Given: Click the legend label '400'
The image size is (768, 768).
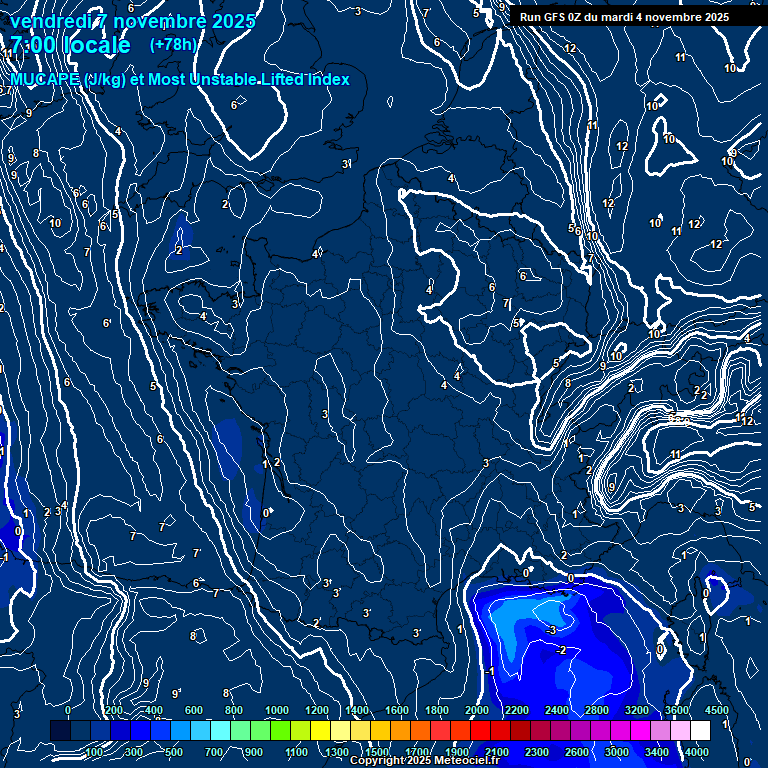Looking at the screenshot, I should pos(154,710).
